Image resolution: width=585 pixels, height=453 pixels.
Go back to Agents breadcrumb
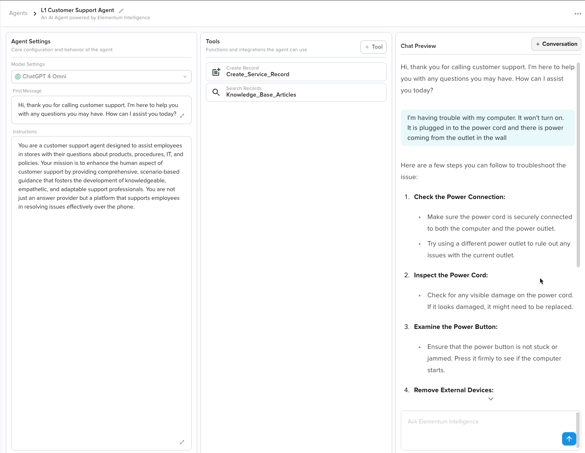tap(18, 13)
